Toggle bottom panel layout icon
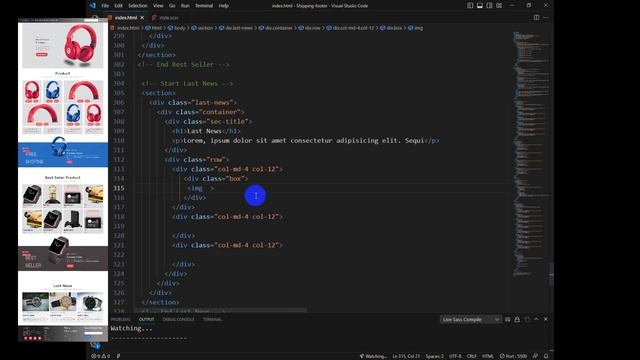 click(x=480, y=6)
